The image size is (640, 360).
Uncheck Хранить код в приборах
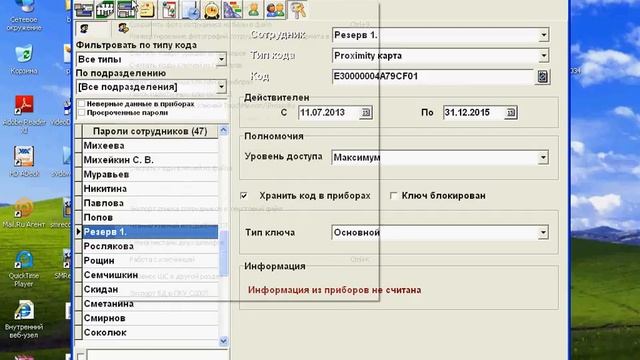[244, 196]
